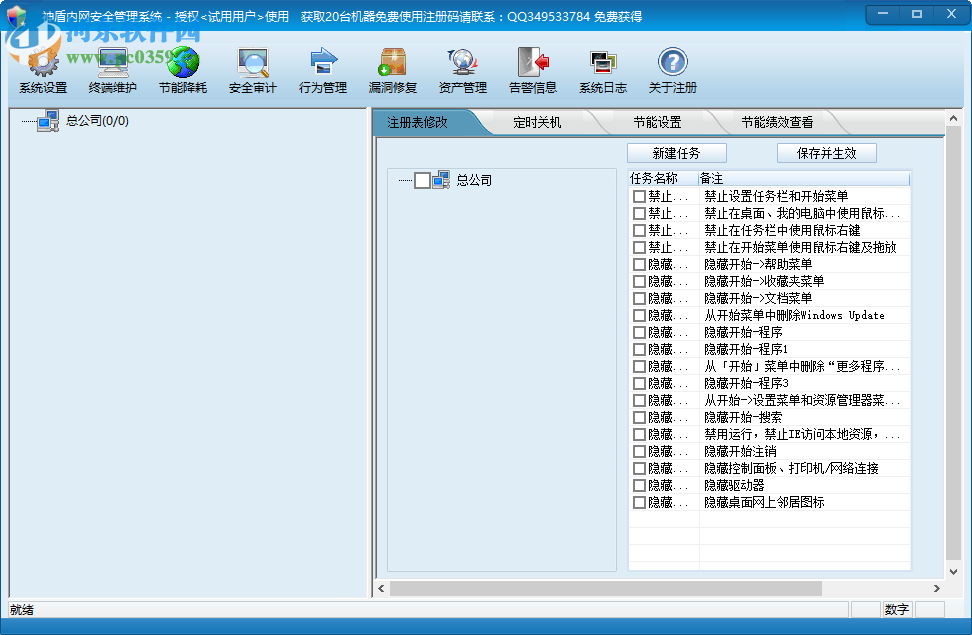Click the horizontal scrollbar right arrow
The width and height of the screenshot is (972, 635).
click(x=937, y=588)
